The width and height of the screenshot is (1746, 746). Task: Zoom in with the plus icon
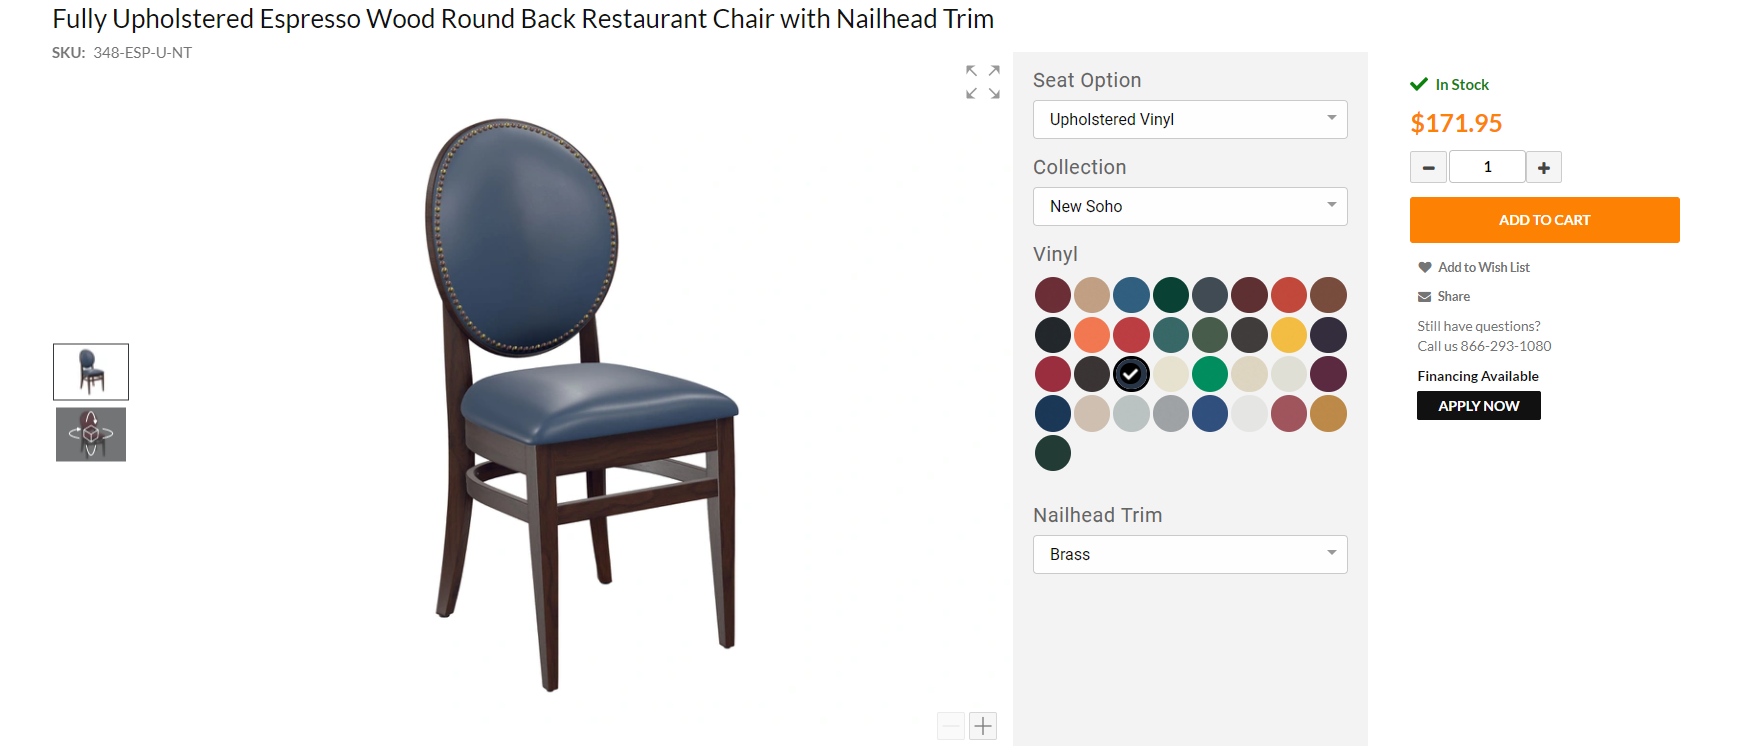pyautogui.click(x=983, y=726)
